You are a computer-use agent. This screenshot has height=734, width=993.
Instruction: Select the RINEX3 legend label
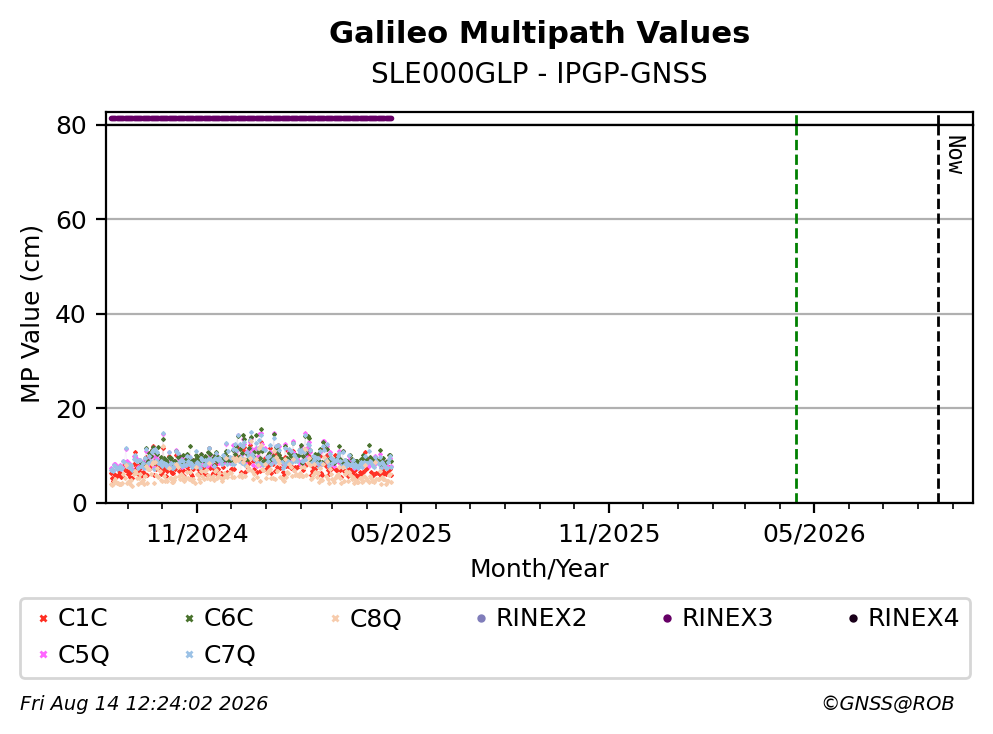(x=727, y=617)
